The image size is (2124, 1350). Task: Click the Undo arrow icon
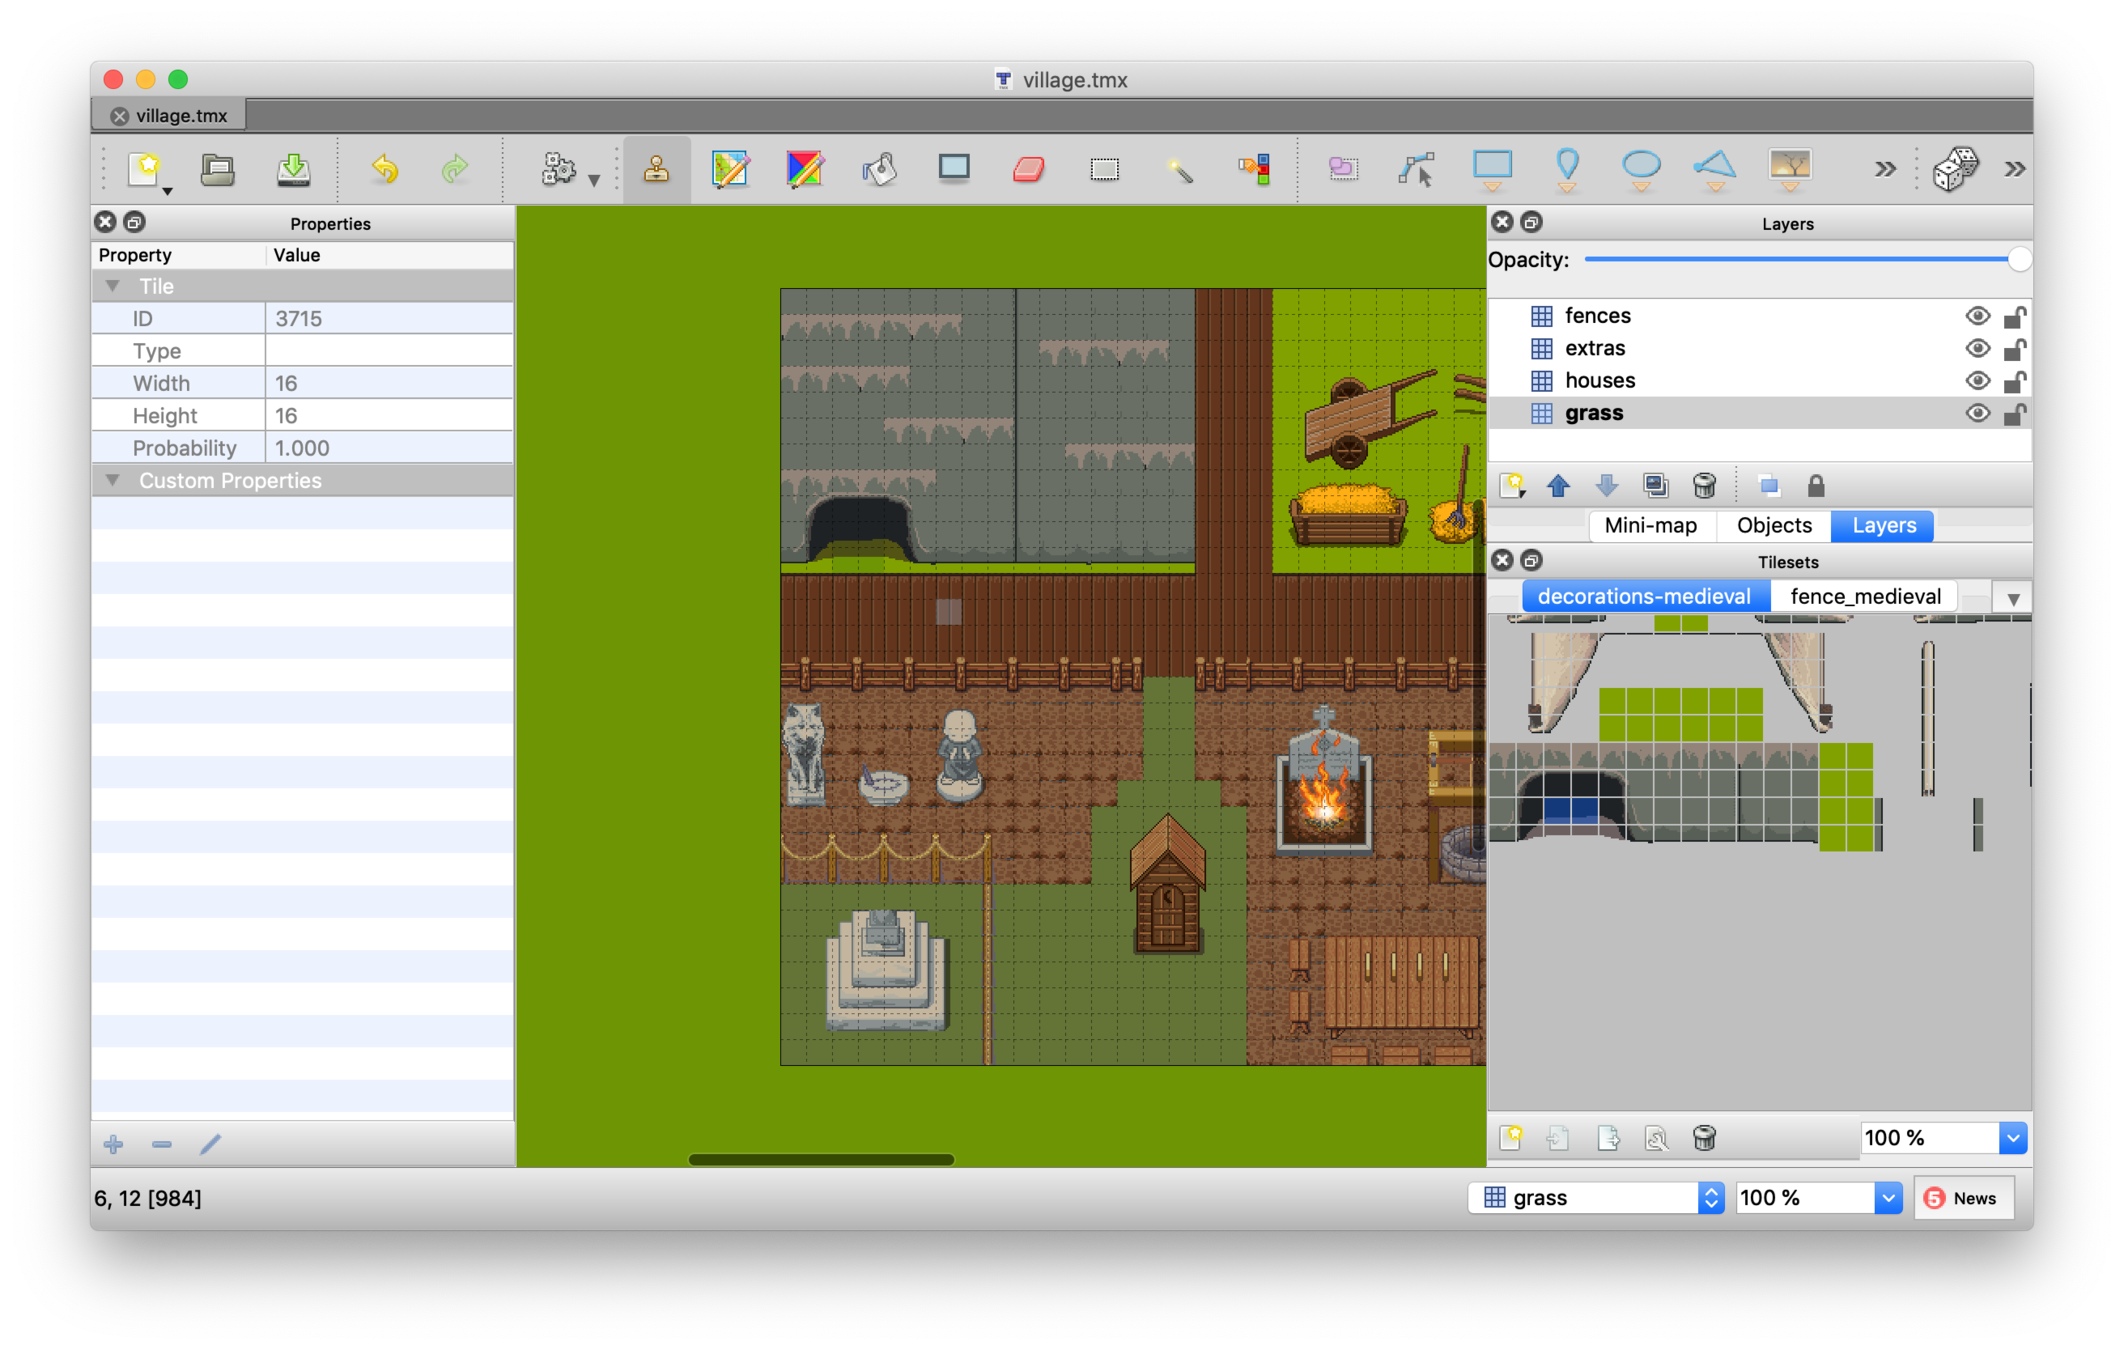coord(385,169)
